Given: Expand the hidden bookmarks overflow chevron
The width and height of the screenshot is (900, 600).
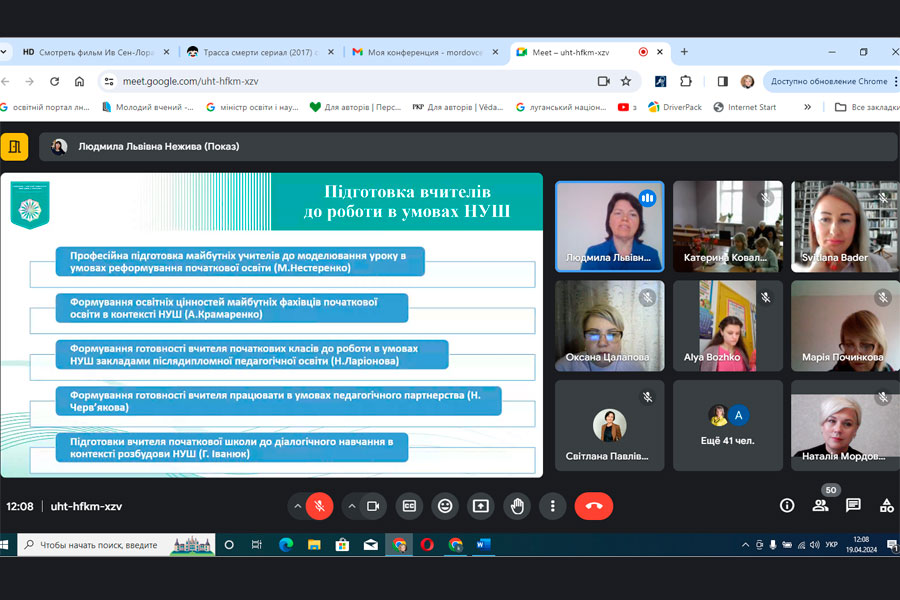Looking at the screenshot, I should click(807, 107).
